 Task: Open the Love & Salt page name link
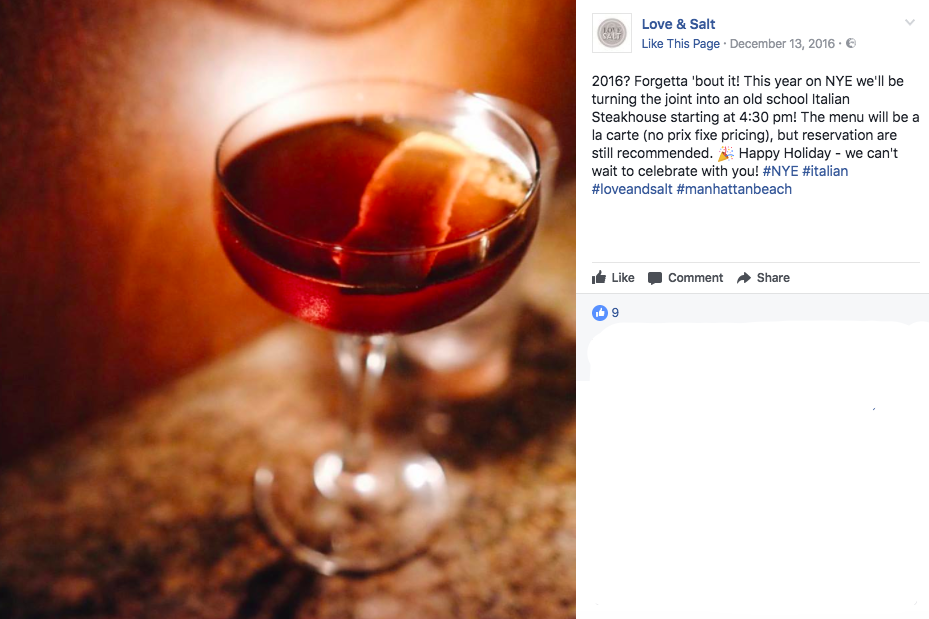point(678,24)
